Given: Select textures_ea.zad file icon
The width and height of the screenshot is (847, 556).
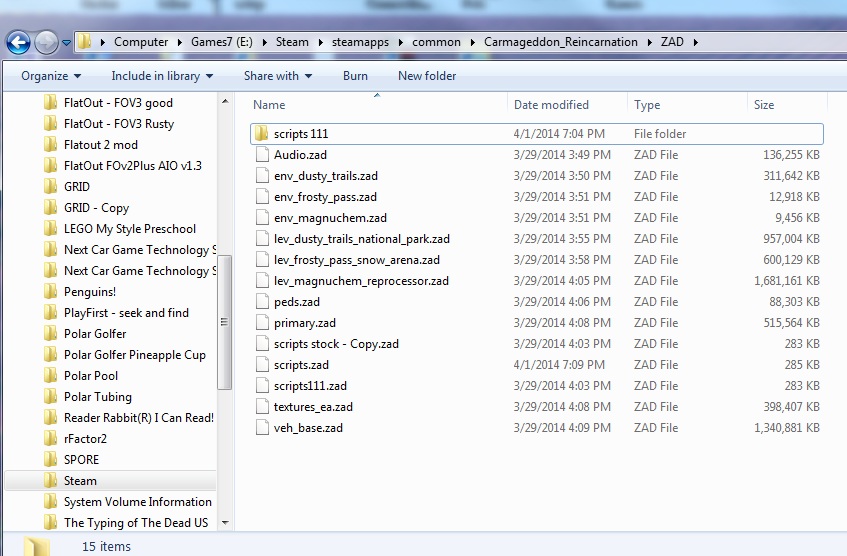Looking at the screenshot, I should point(262,407).
